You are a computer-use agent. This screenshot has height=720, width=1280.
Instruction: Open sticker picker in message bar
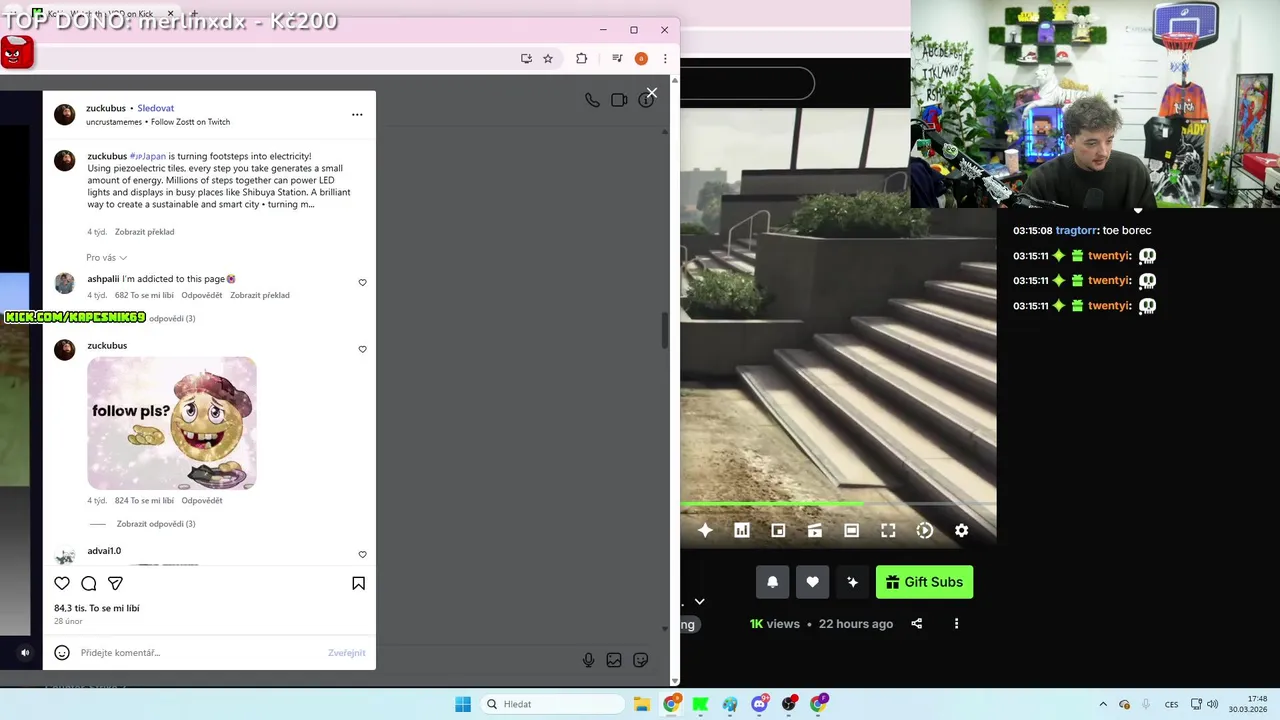[641, 660]
